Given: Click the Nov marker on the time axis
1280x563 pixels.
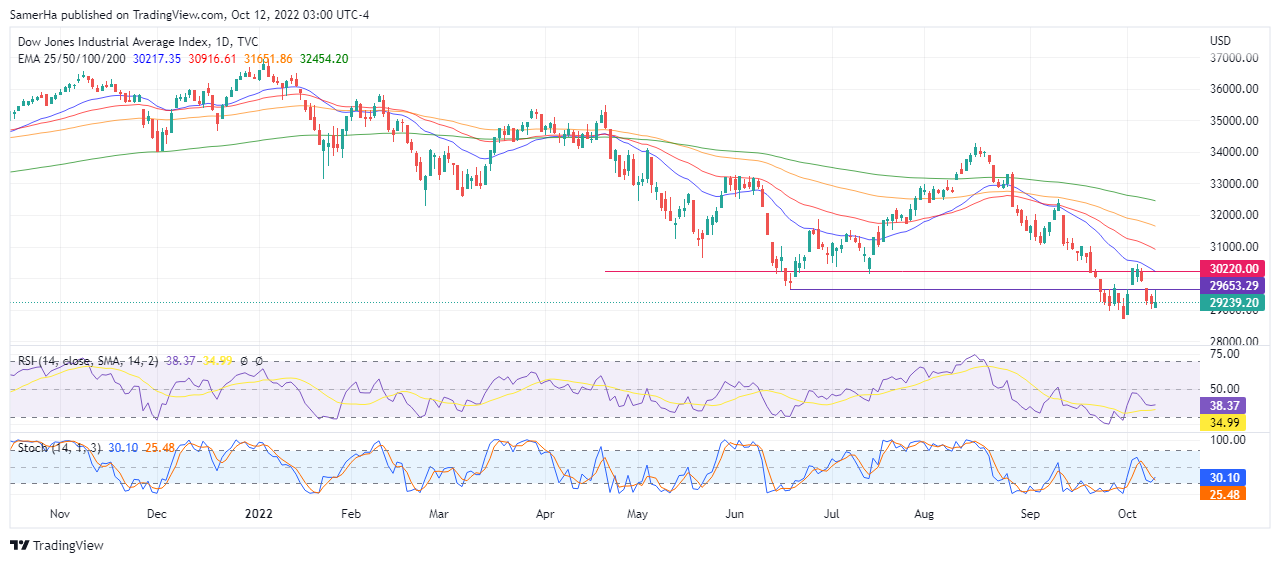Looking at the screenshot, I should pos(59,514).
